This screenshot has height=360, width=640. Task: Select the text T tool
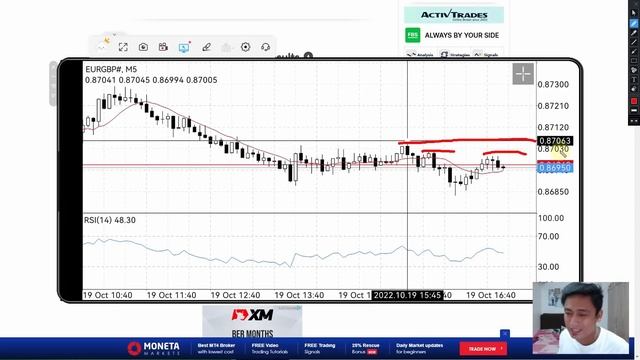tap(634, 80)
